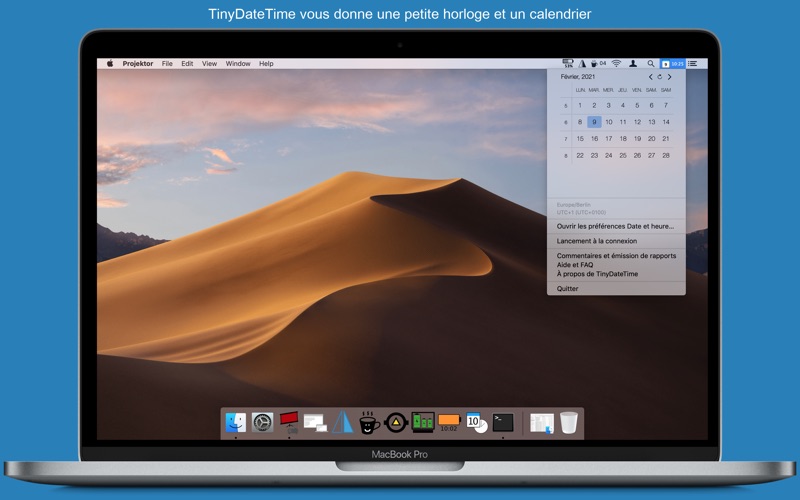This screenshot has width=800, height=500.
Task: Select date 17 in the calendar
Action: [x=609, y=139]
